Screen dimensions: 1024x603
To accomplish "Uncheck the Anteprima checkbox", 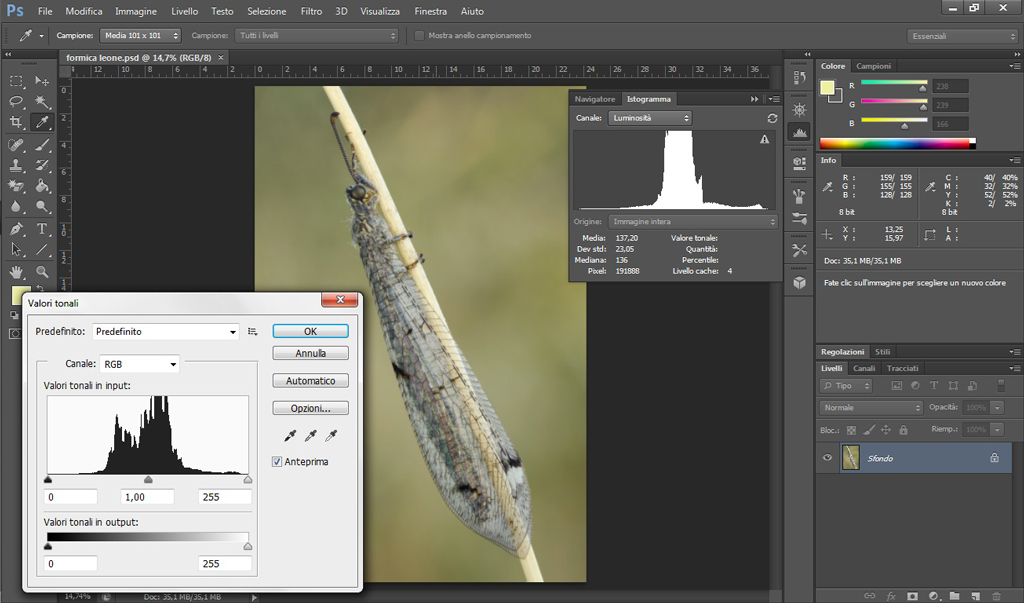I will [x=278, y=462].
